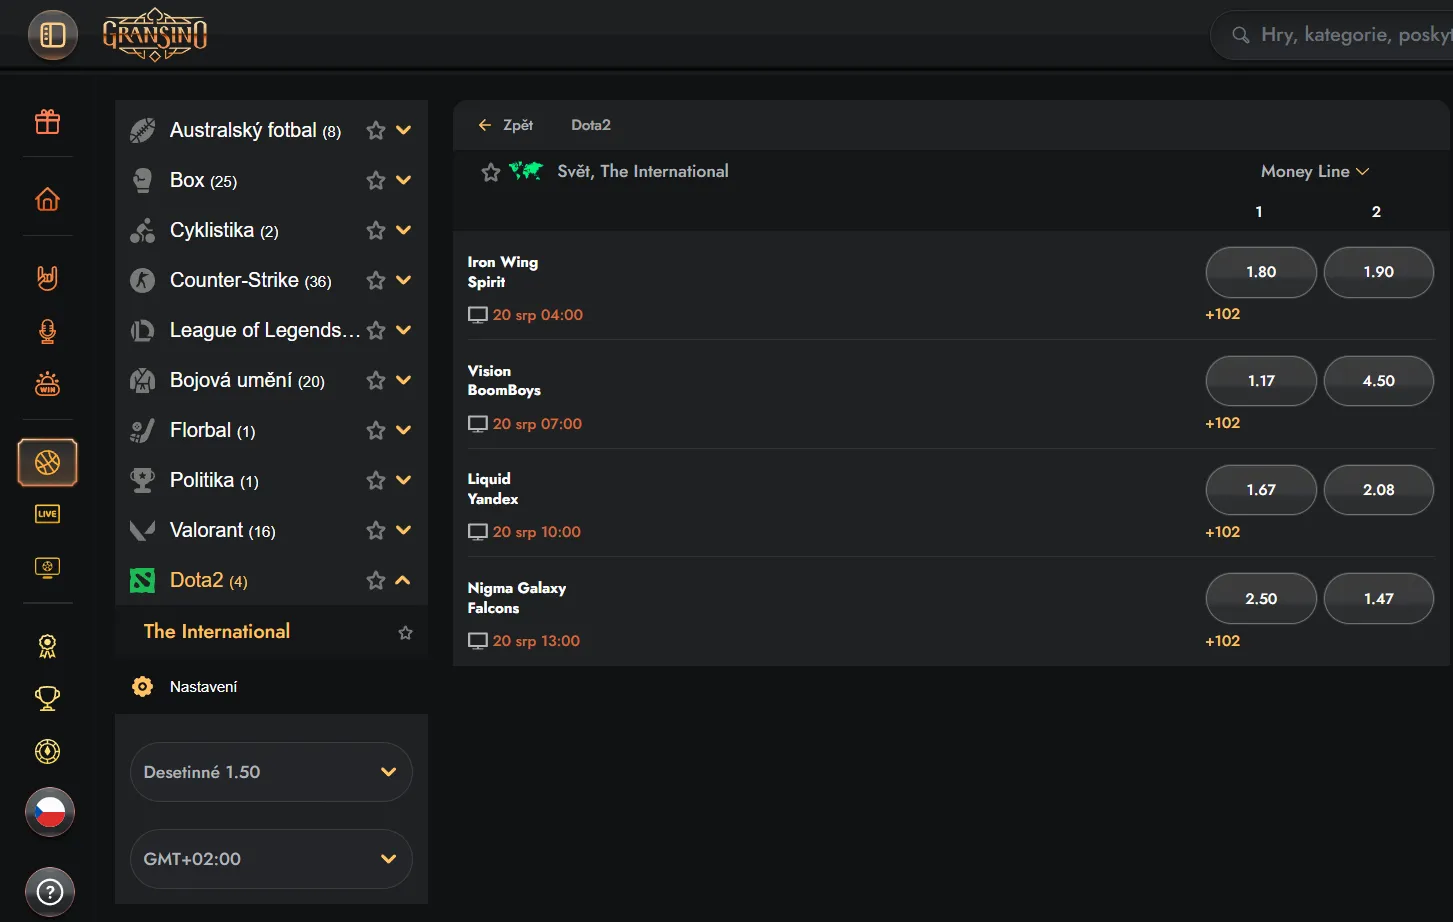Open the WIN jackpot icon
The image size is (1453, 922).
pyautogui.click(x=47, y=384)
